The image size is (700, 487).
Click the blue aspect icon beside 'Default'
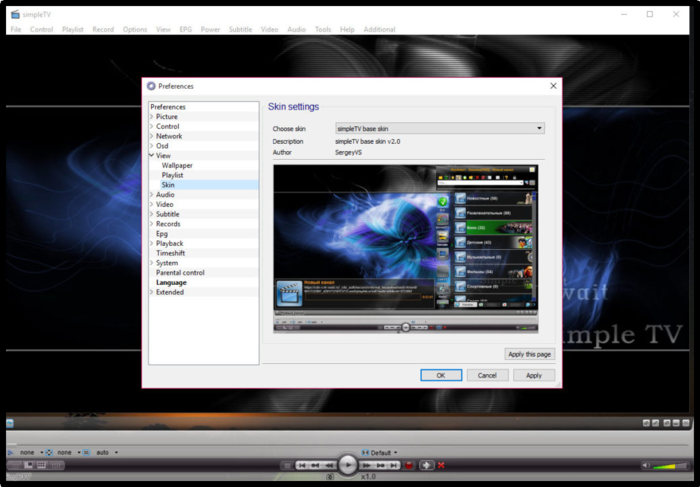pos(365,453)
